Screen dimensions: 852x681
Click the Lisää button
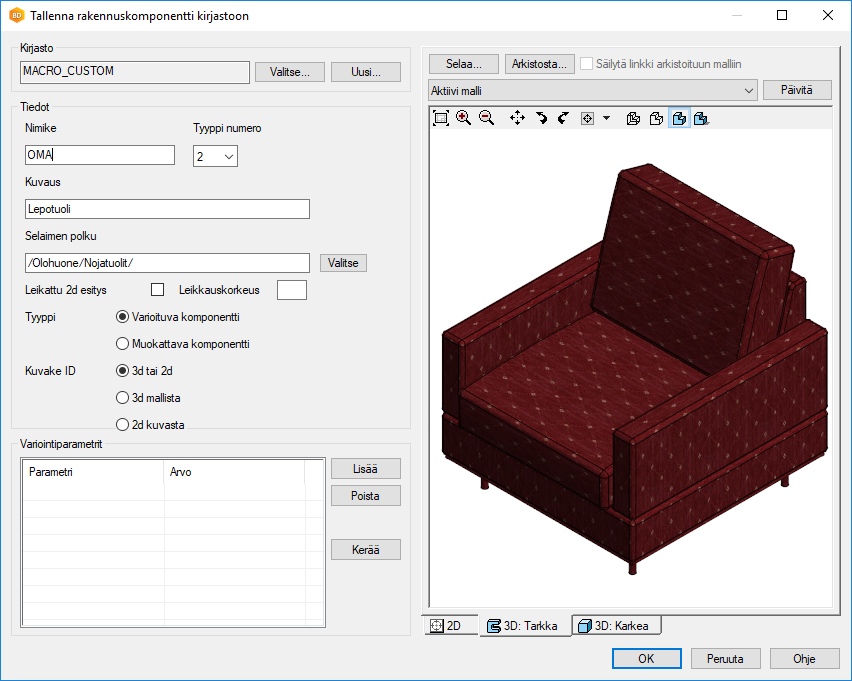point(365,469)
